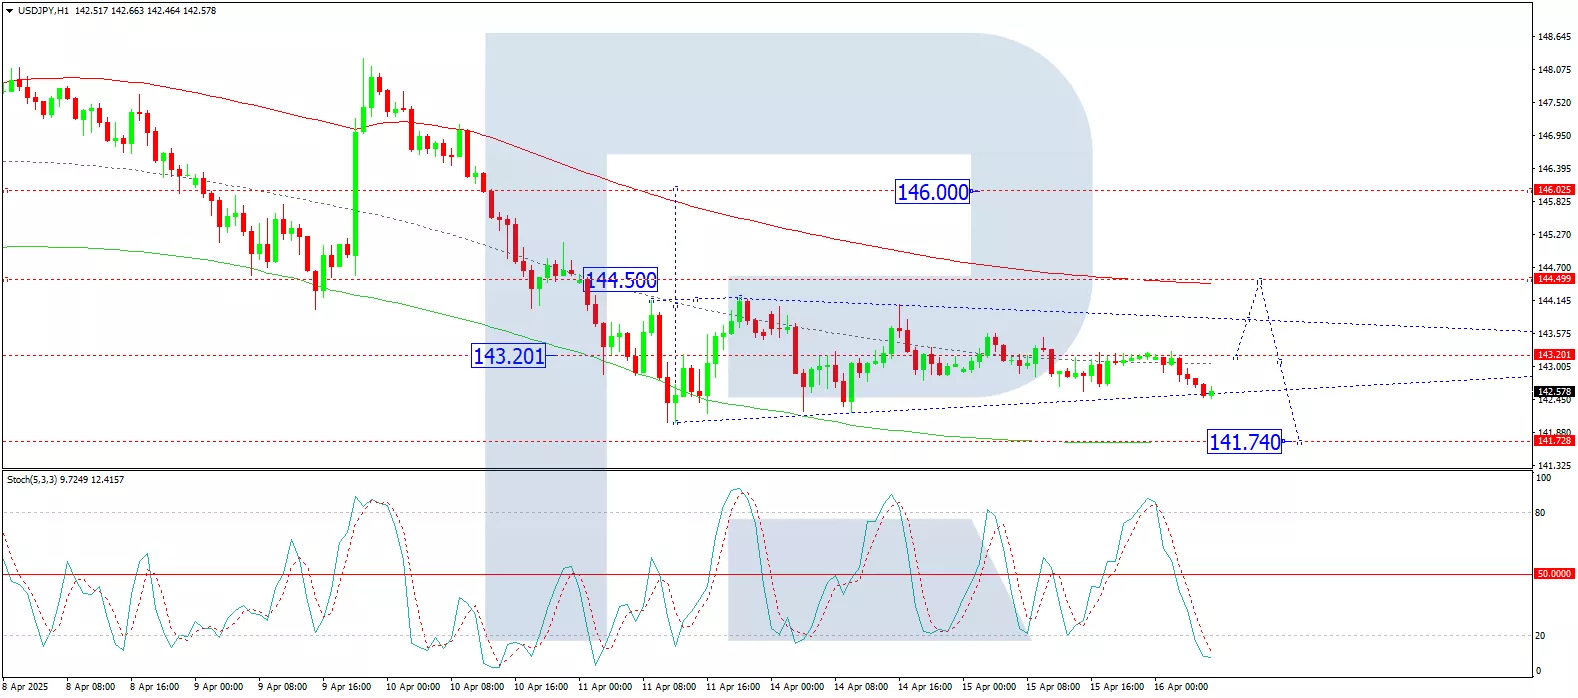Click the 141.740 target price label
Image resolution: width=1578 pixels, height=698 pixels.
[1244, 442]
